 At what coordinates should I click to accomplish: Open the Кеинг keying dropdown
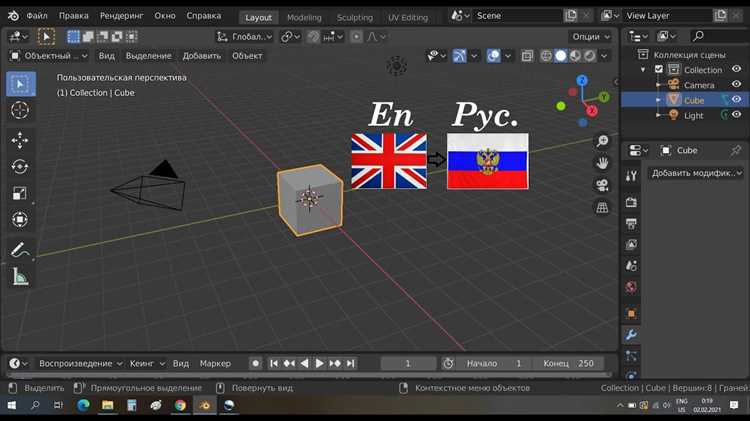[x=147, y=364]
